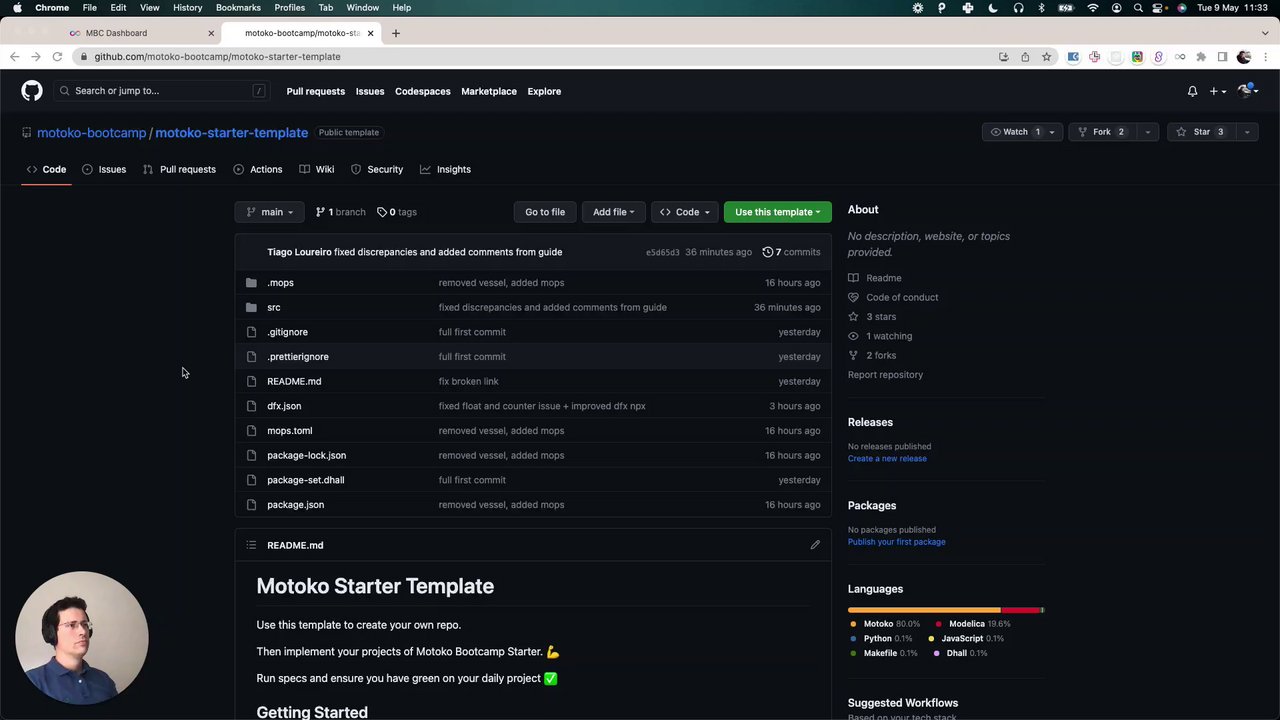
Task: Click the browser address bar
Action: click(540, 57)
